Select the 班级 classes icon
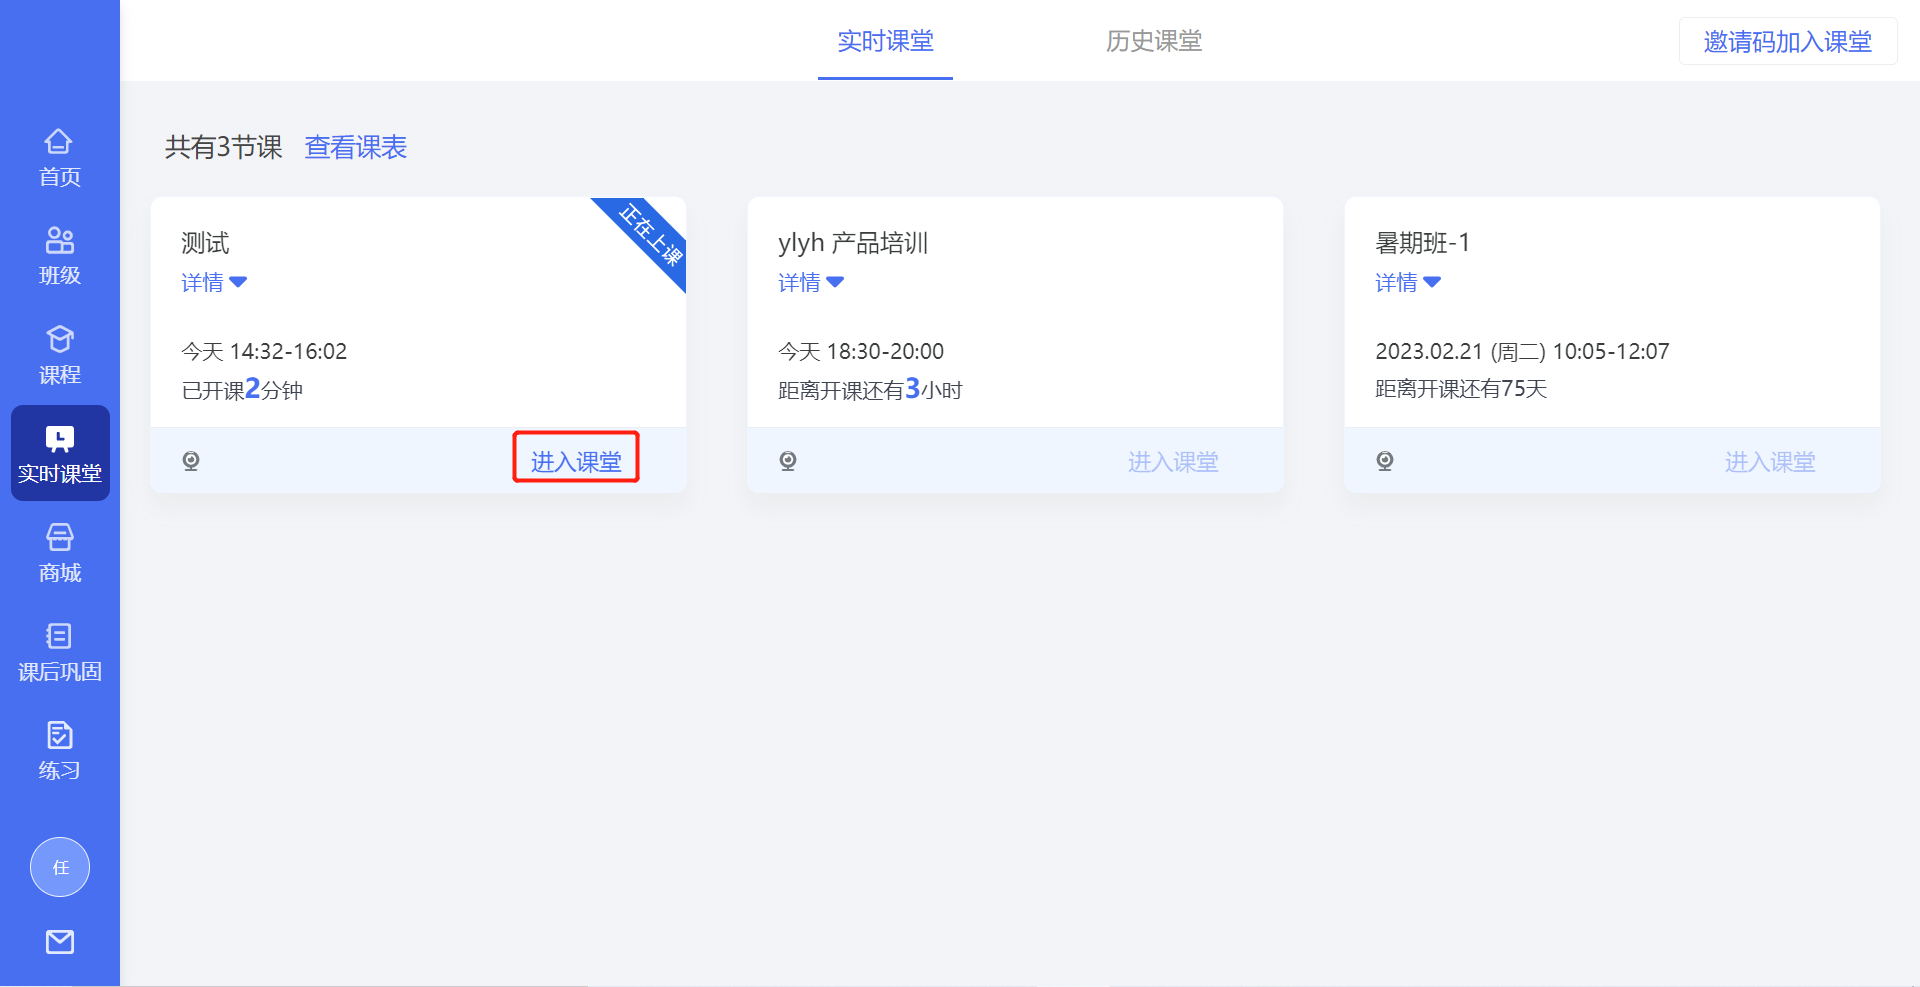This screenshot has height=987, width=1920. (x=59, y=253)
